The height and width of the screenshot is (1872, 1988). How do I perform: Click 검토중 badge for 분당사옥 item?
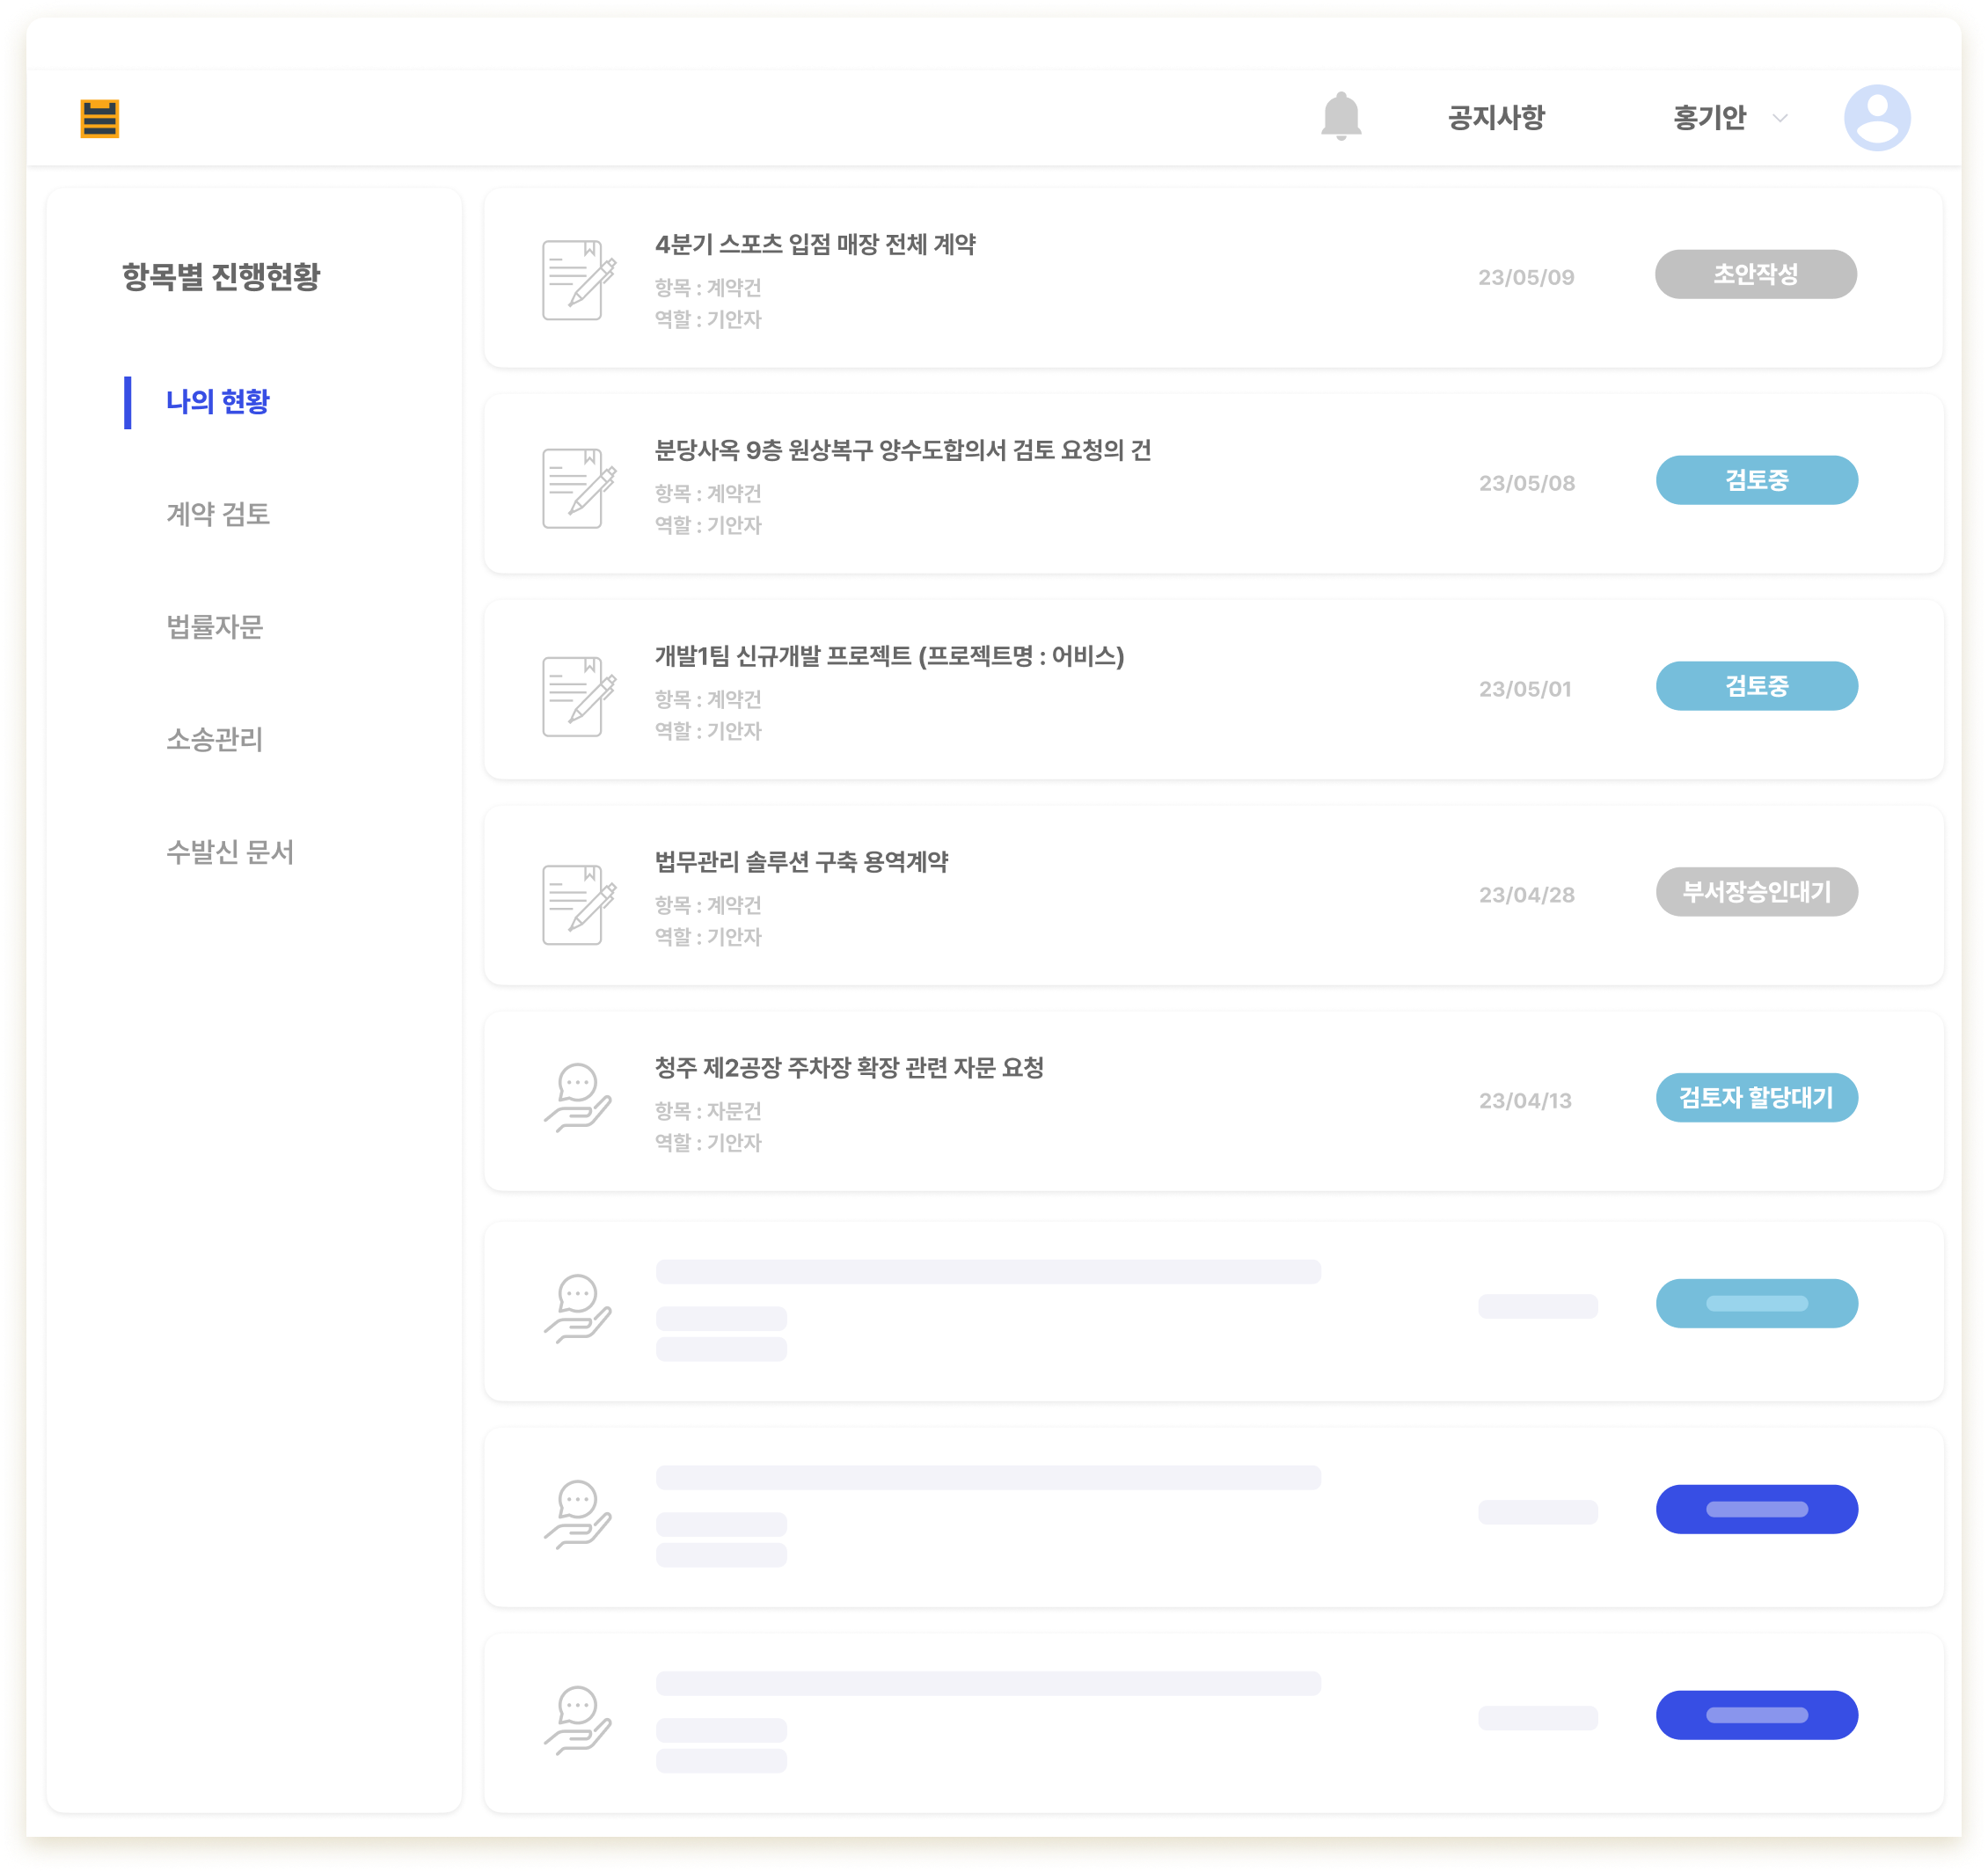pyautogui.click(x=1756, y=480)
